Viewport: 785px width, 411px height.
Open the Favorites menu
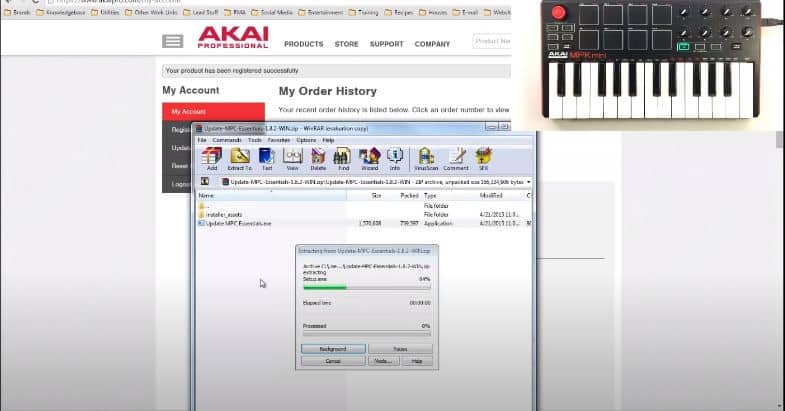[x=279, y=140]
